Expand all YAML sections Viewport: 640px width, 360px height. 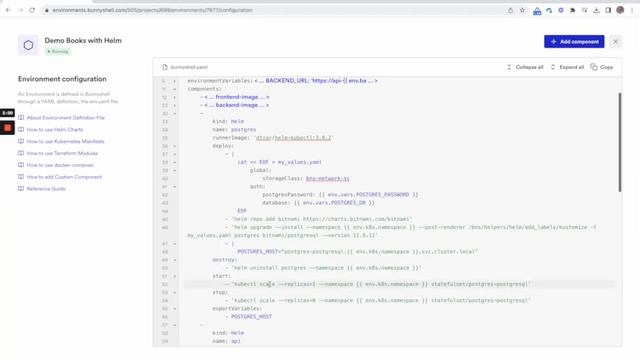click(x=567, y=67)
